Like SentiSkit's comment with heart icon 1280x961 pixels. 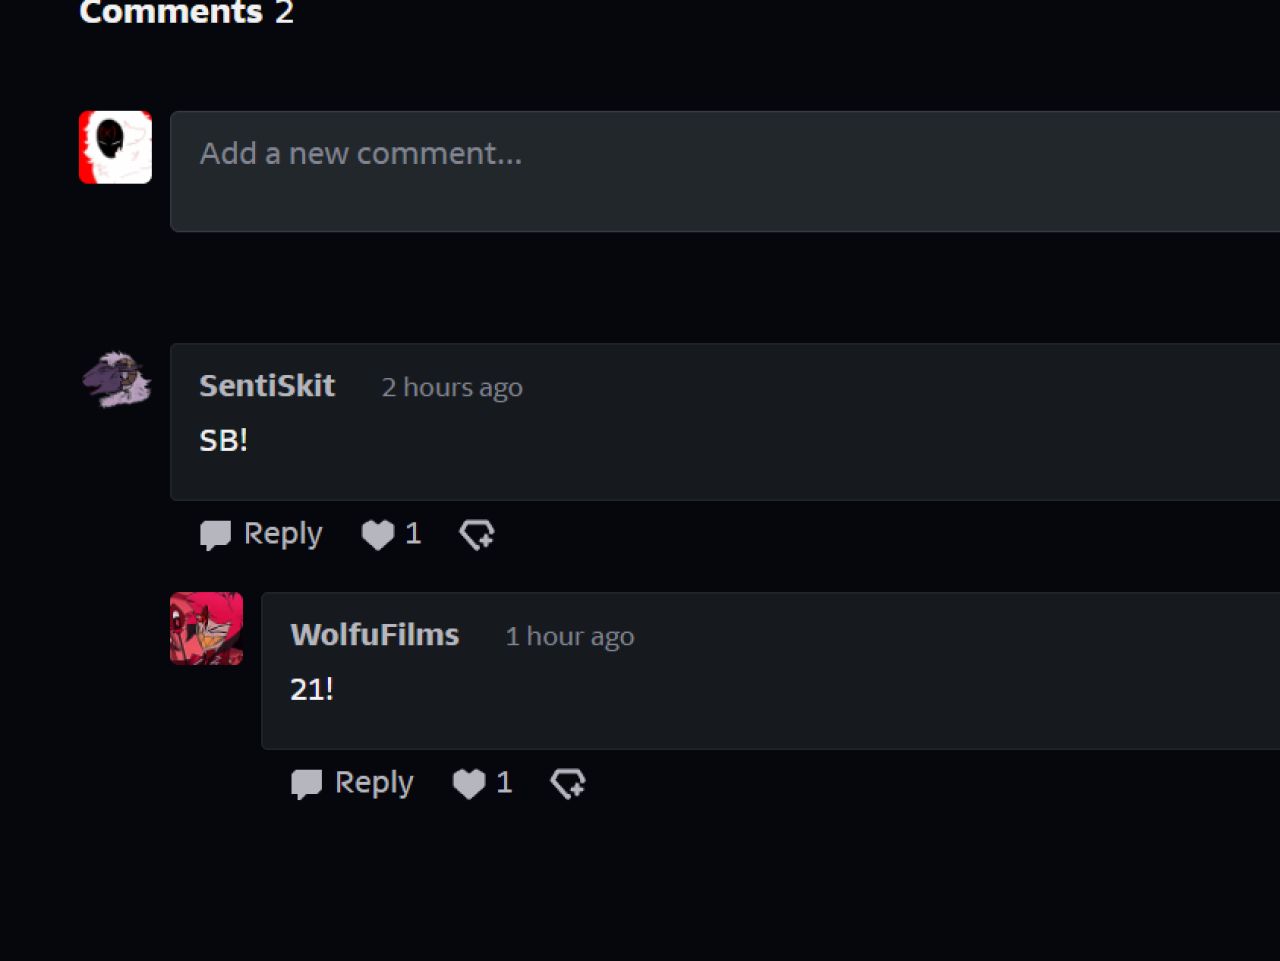pyautogui.click(x=378, y=535)
